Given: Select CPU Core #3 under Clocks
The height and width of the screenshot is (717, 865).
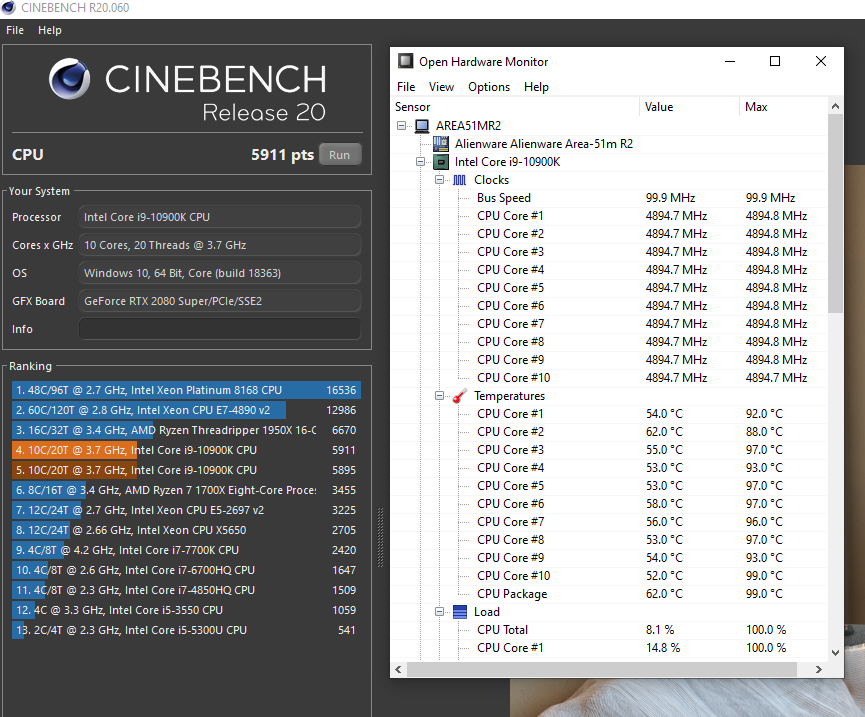Looking at the screenshot, I should [610, 252].
